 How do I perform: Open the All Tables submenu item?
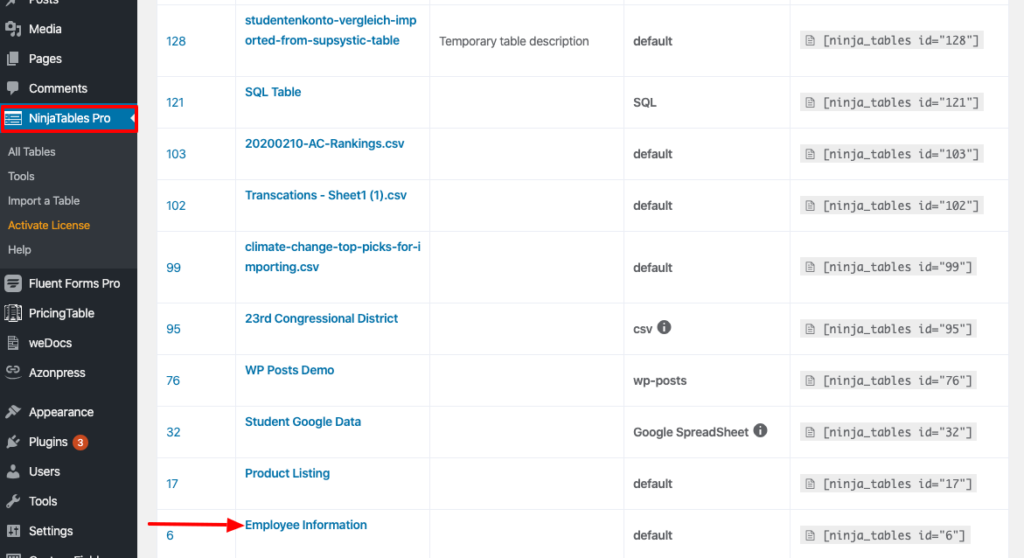tap(32, 152)
